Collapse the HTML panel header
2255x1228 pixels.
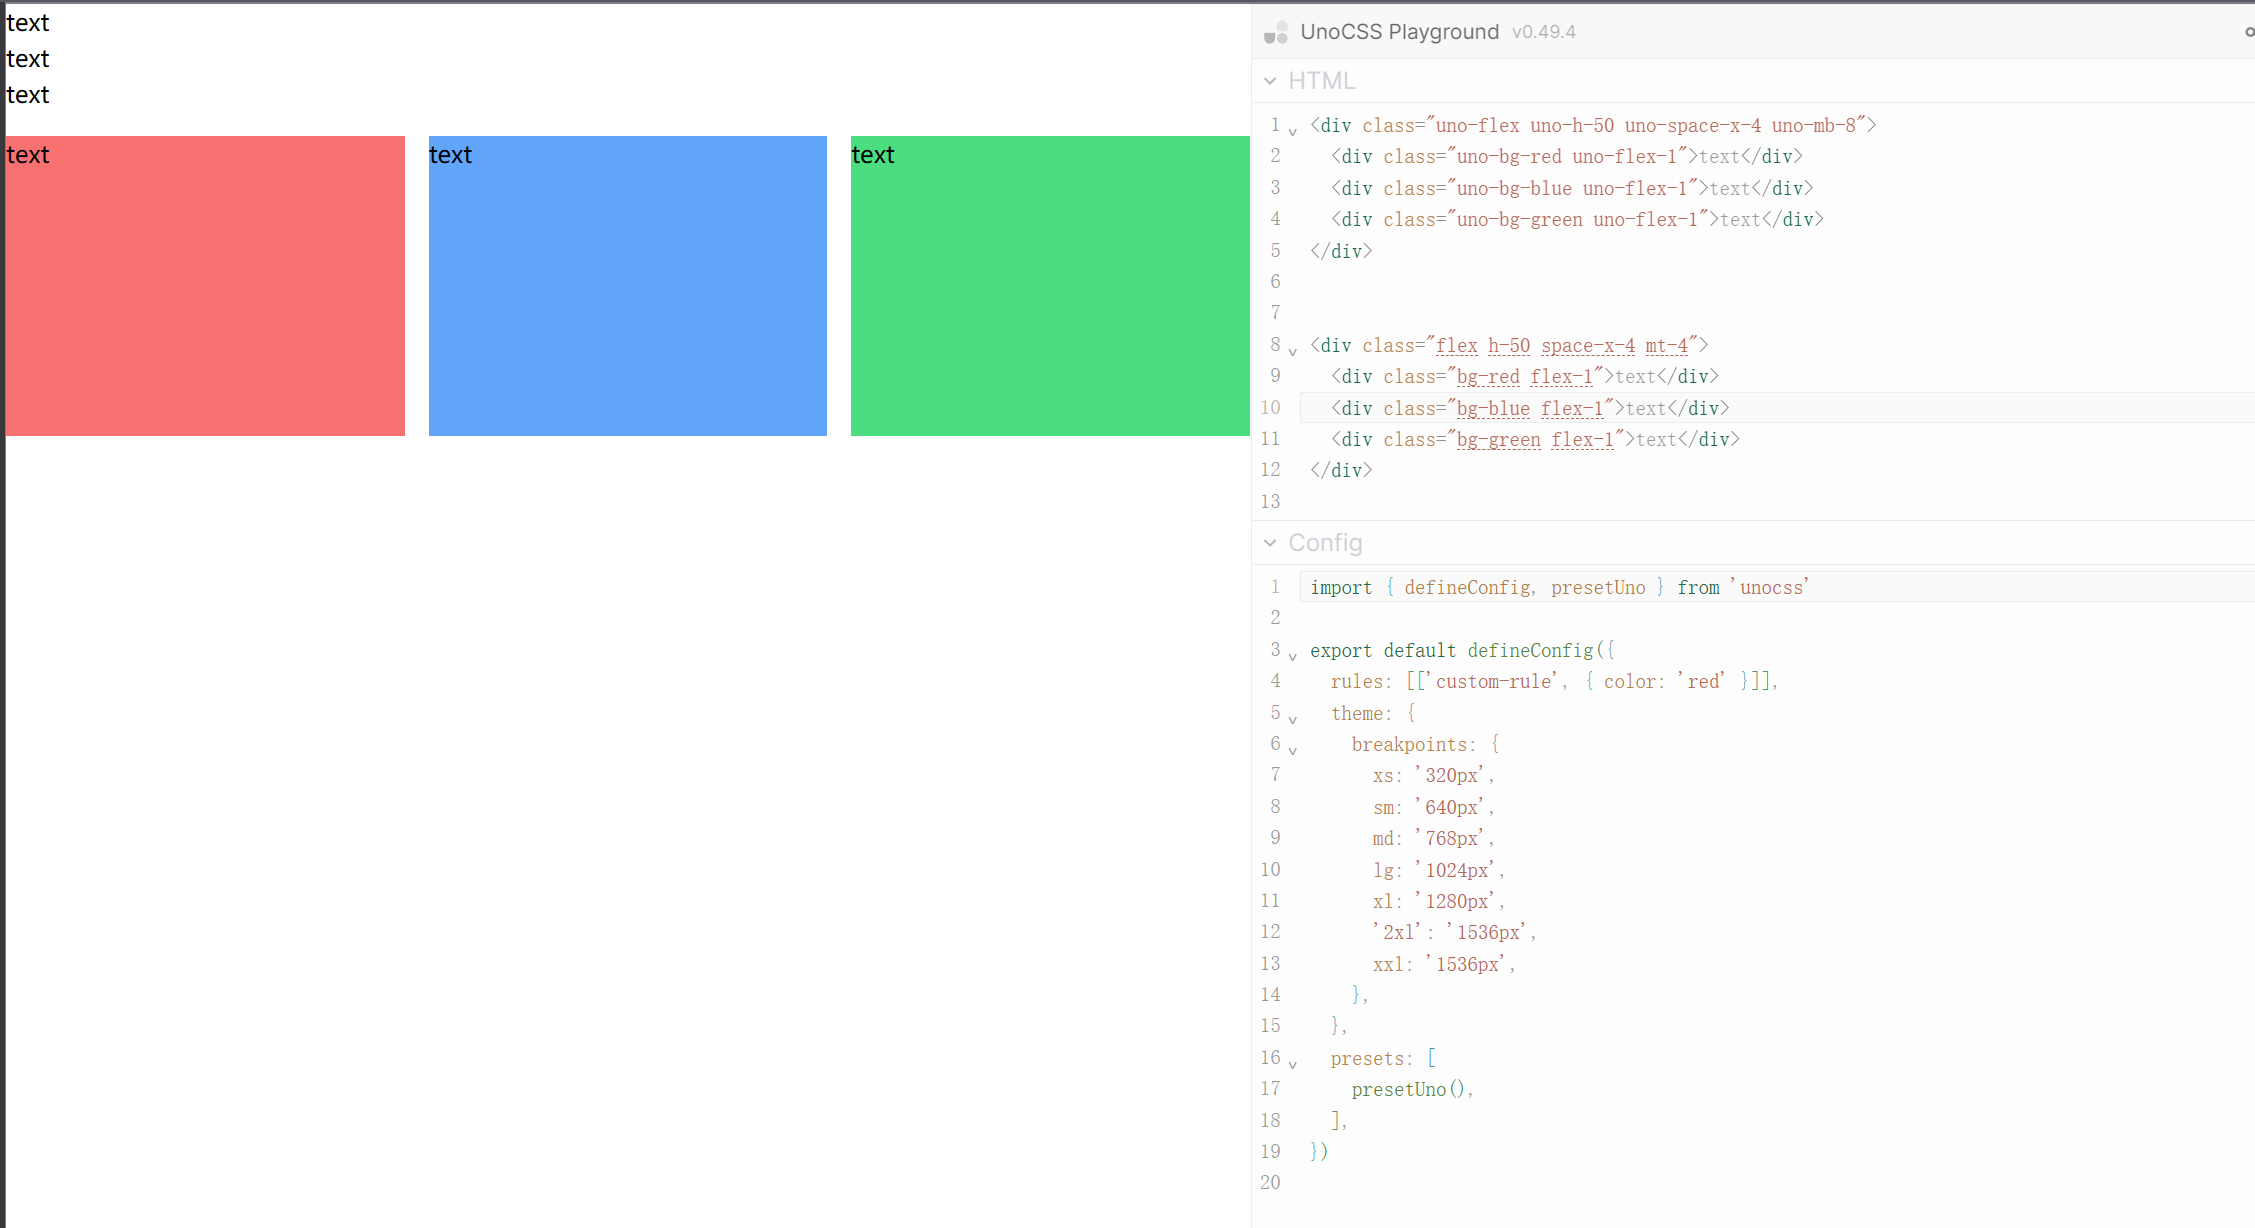pyautogui.click(x=1271, y=80)
